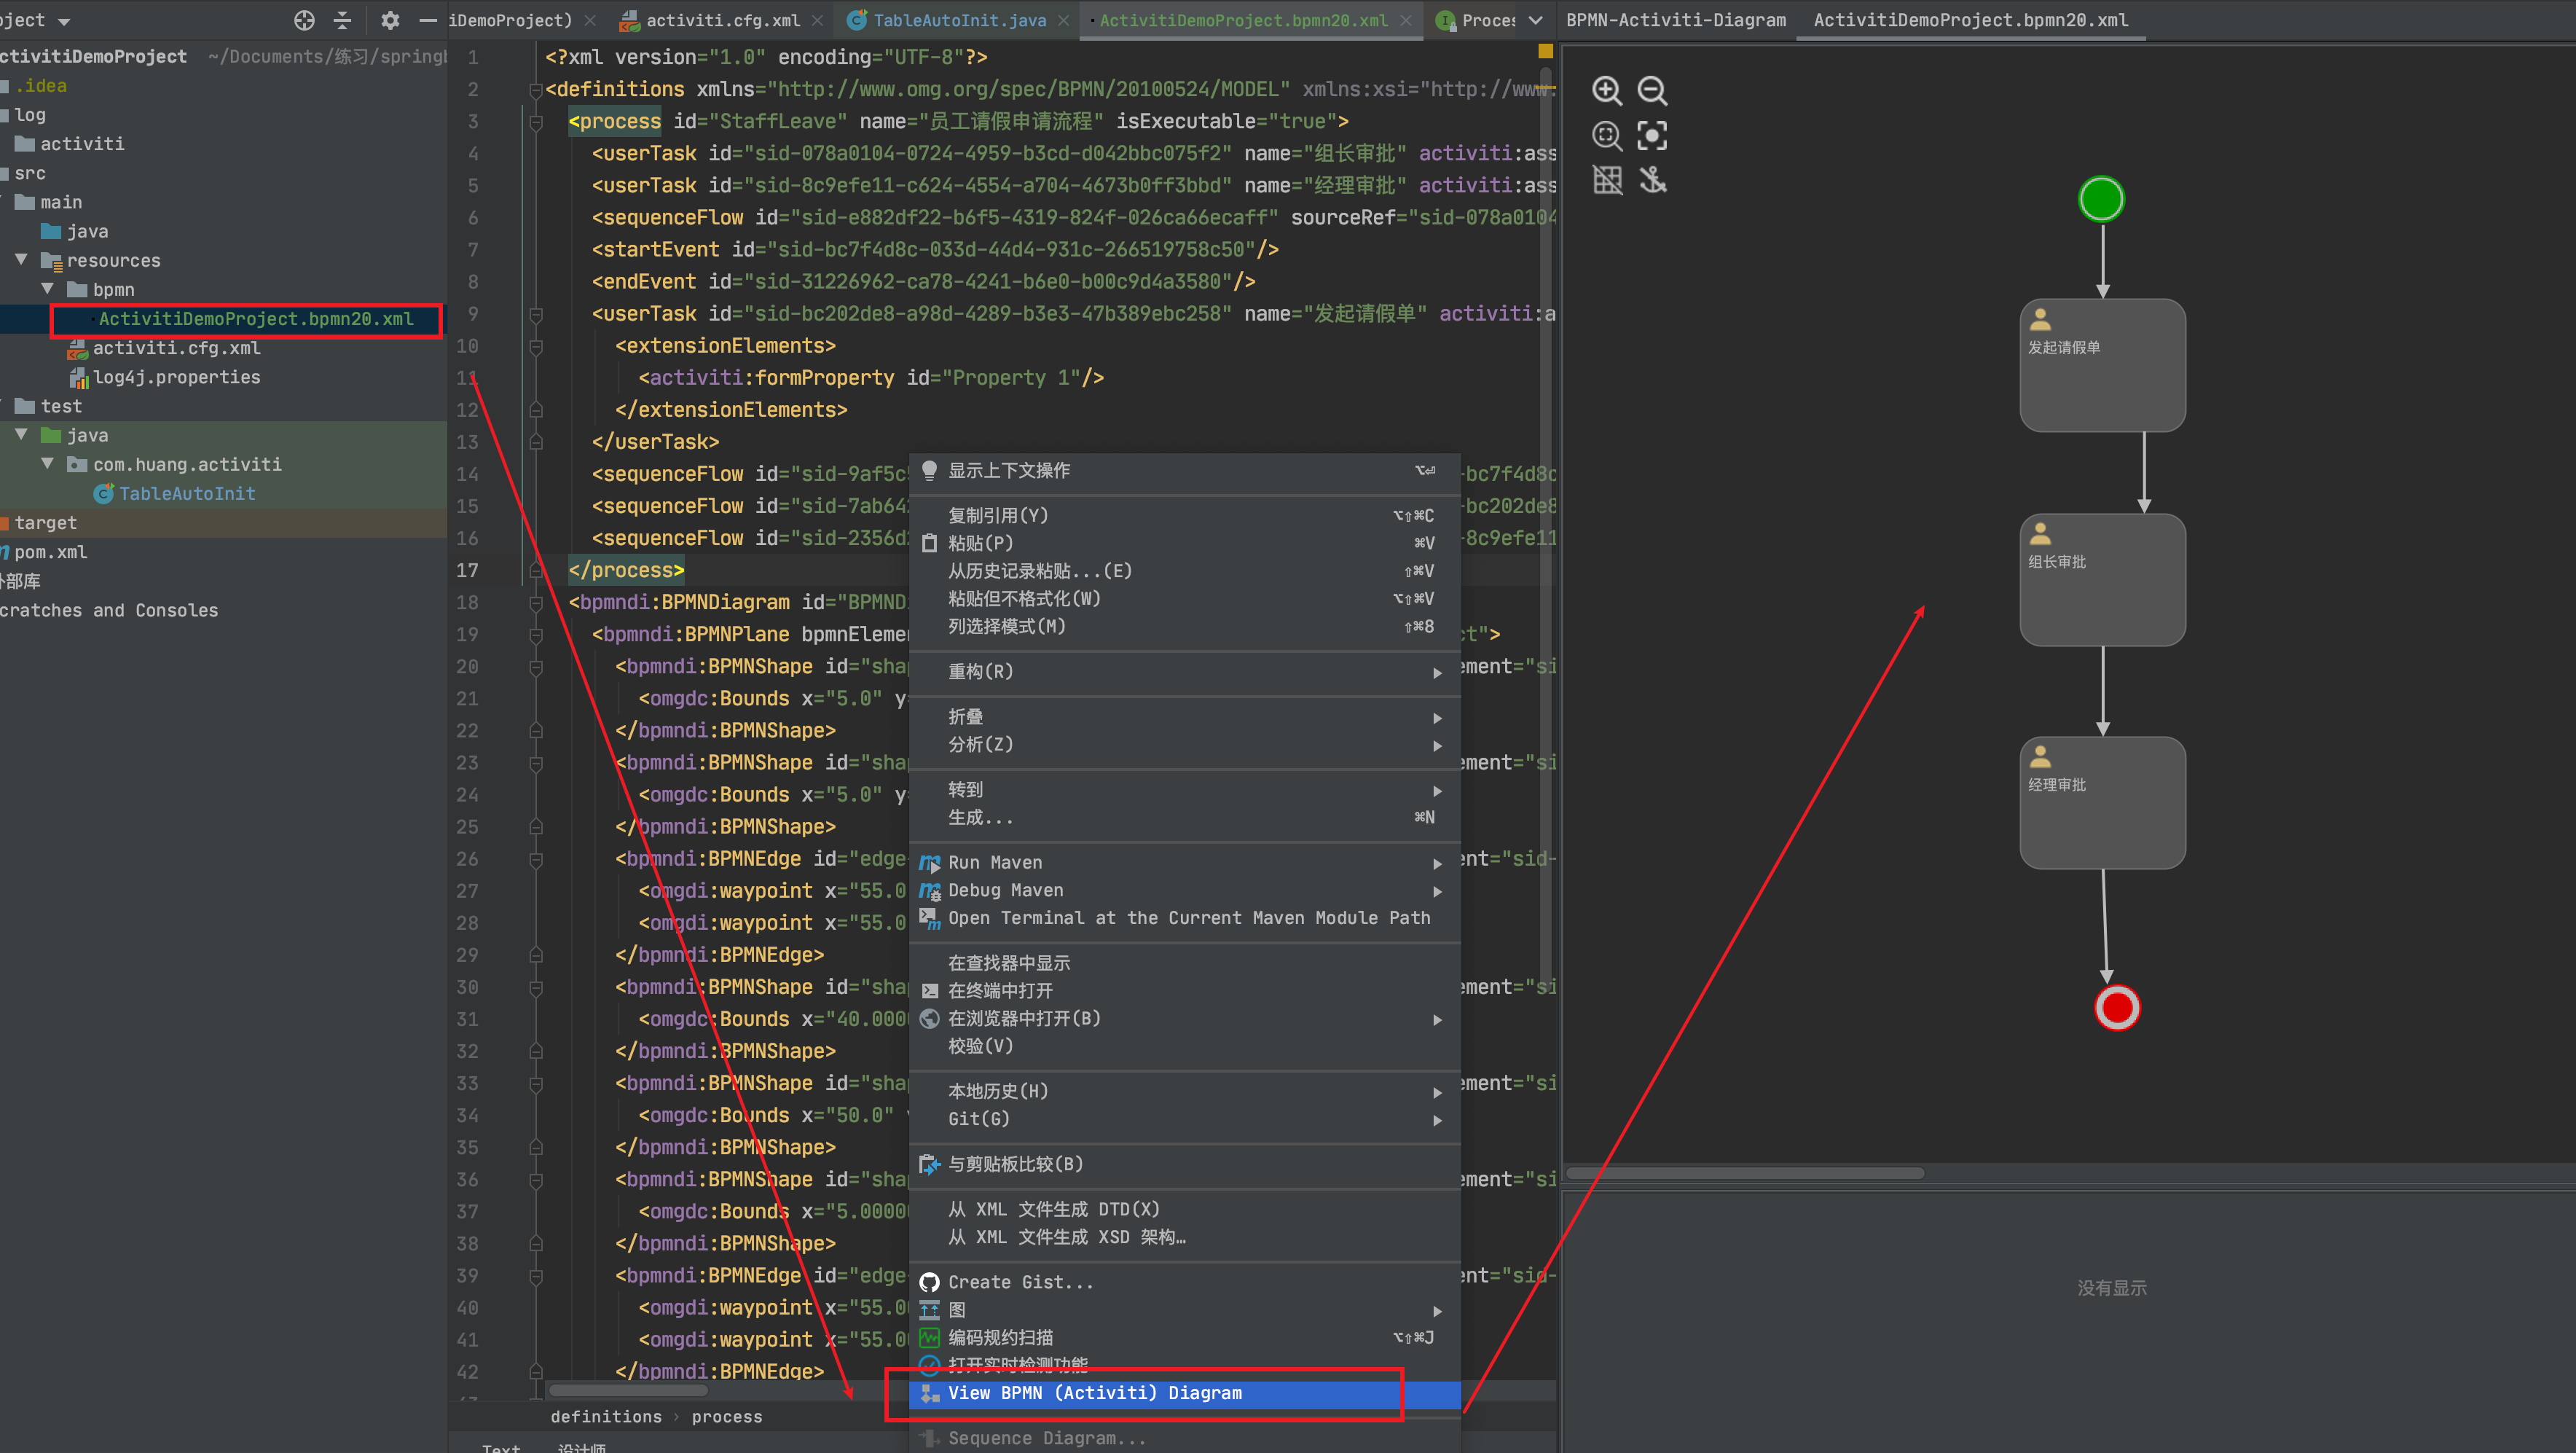Hide the project panel with the minus icon
The width and height of the screenshot is (2576, 1453).
(x=428, y=20)
